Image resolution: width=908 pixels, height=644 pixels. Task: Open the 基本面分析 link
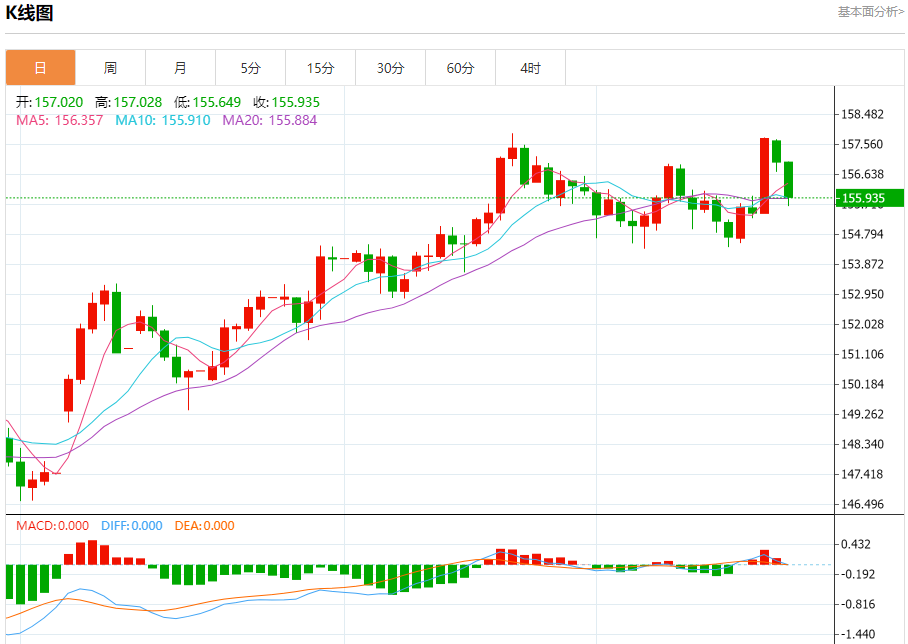[x=870, y=12]
